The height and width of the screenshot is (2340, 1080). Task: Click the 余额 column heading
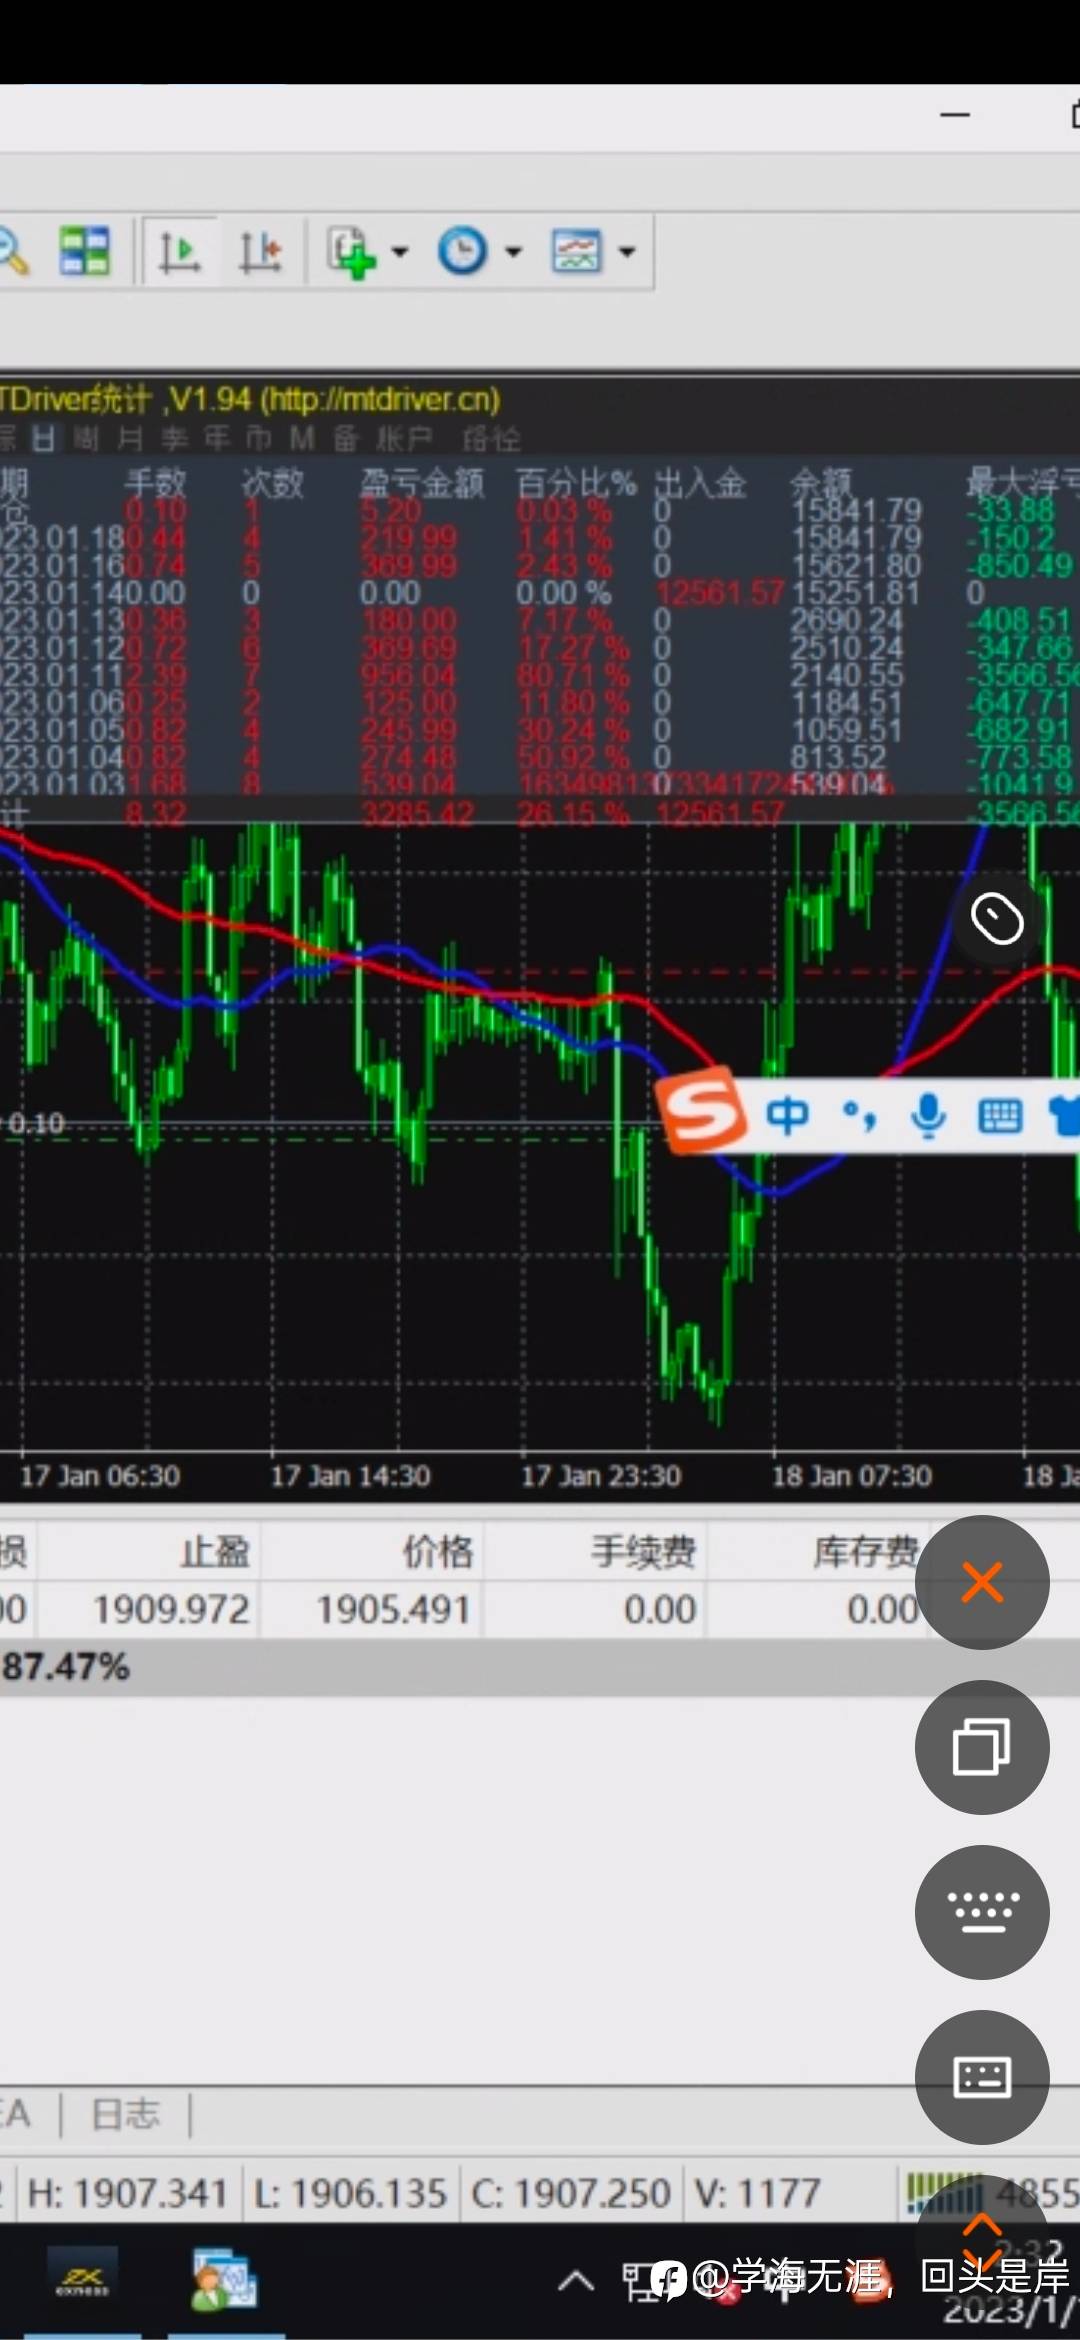click(820, 483)
